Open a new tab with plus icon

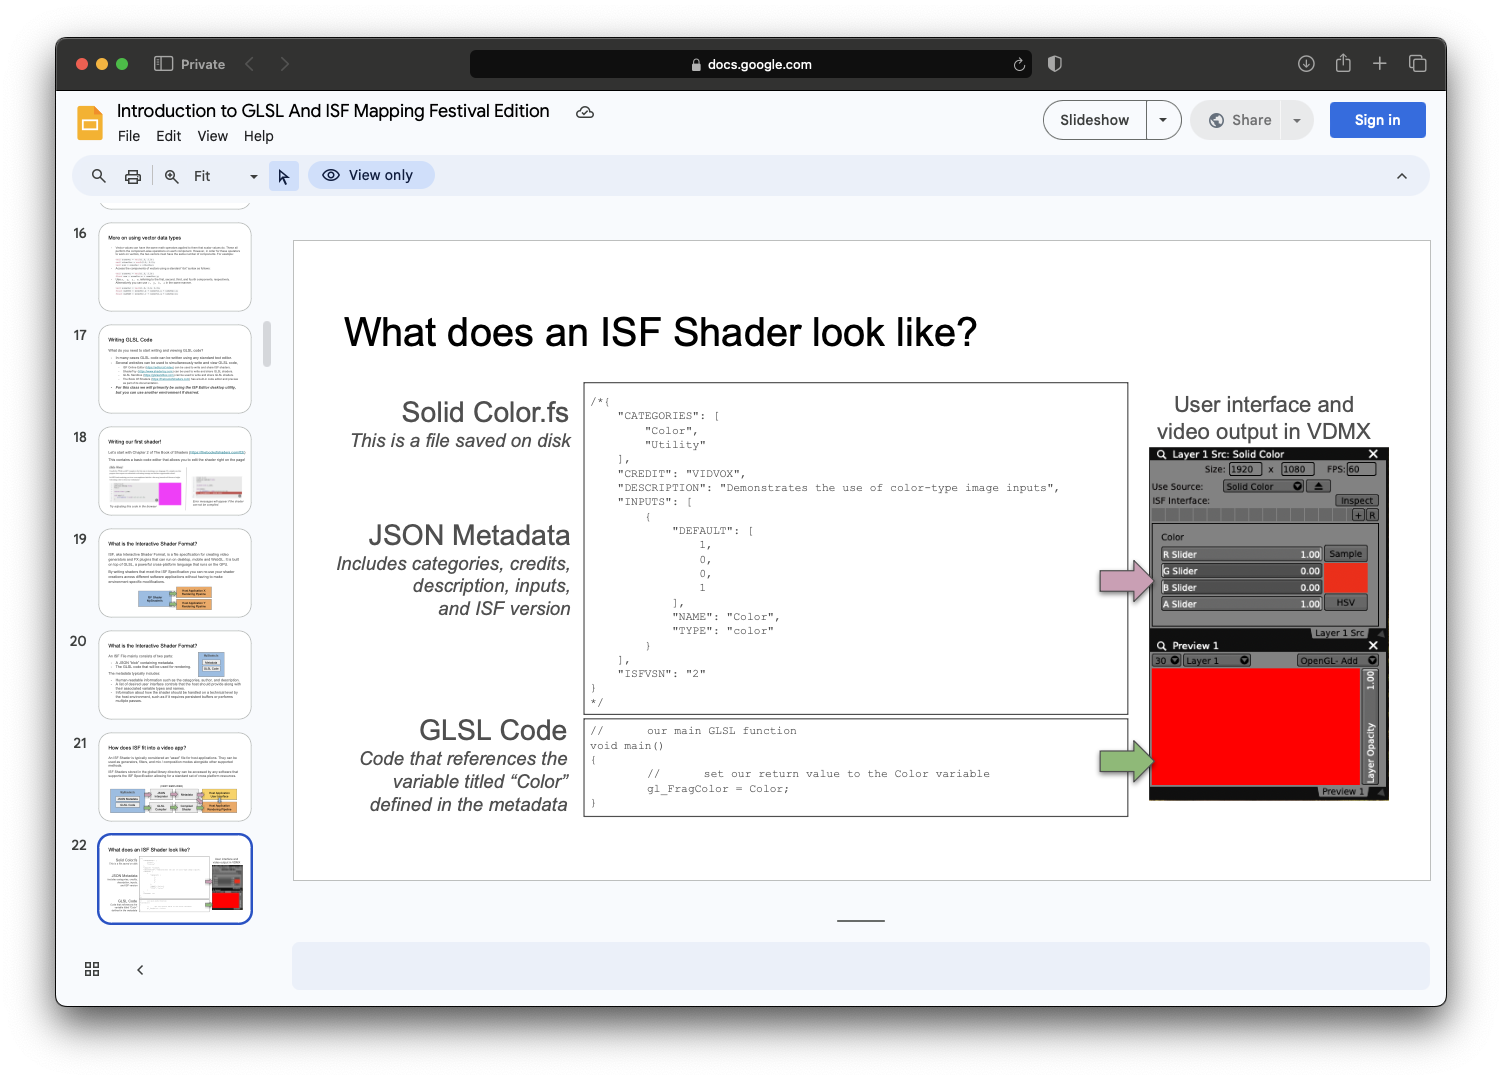pyautogui.click(x=1380, y=64)
